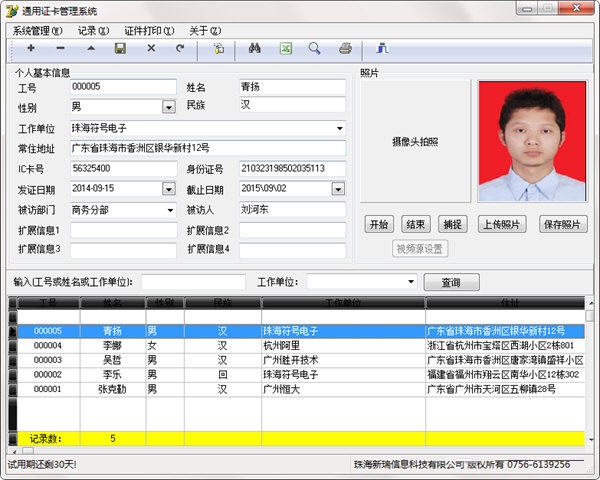Click the refresh arrow toolbar icon
Viewport: 600px width, 480px height.
pyautogui.click(x=180, y=48)
